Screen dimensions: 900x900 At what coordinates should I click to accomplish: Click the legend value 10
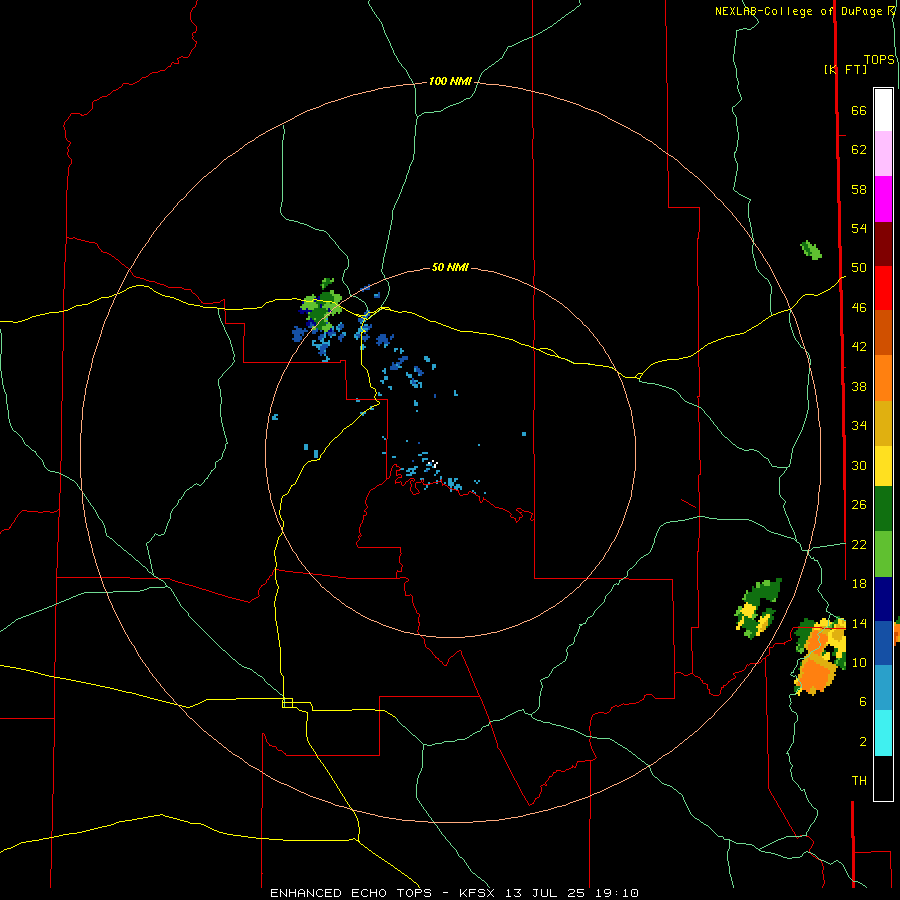coord(859,662)
